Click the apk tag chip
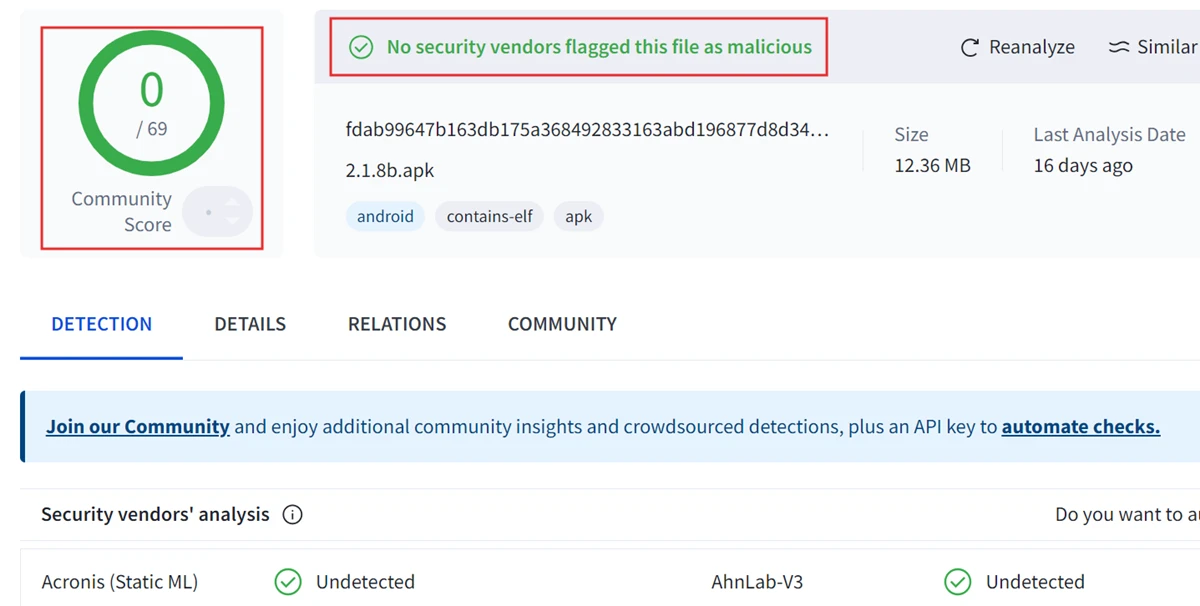Image resolution: width=1200 pixels, height=606 pixels. click(x=579, y=217)
